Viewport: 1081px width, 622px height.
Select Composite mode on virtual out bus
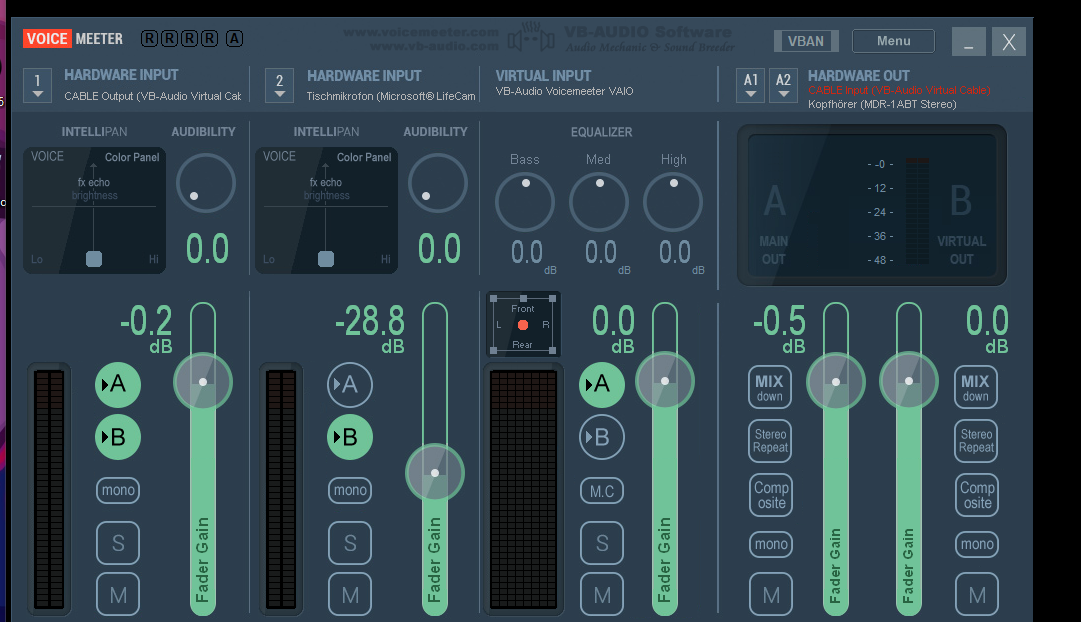[x=977, y=494]
